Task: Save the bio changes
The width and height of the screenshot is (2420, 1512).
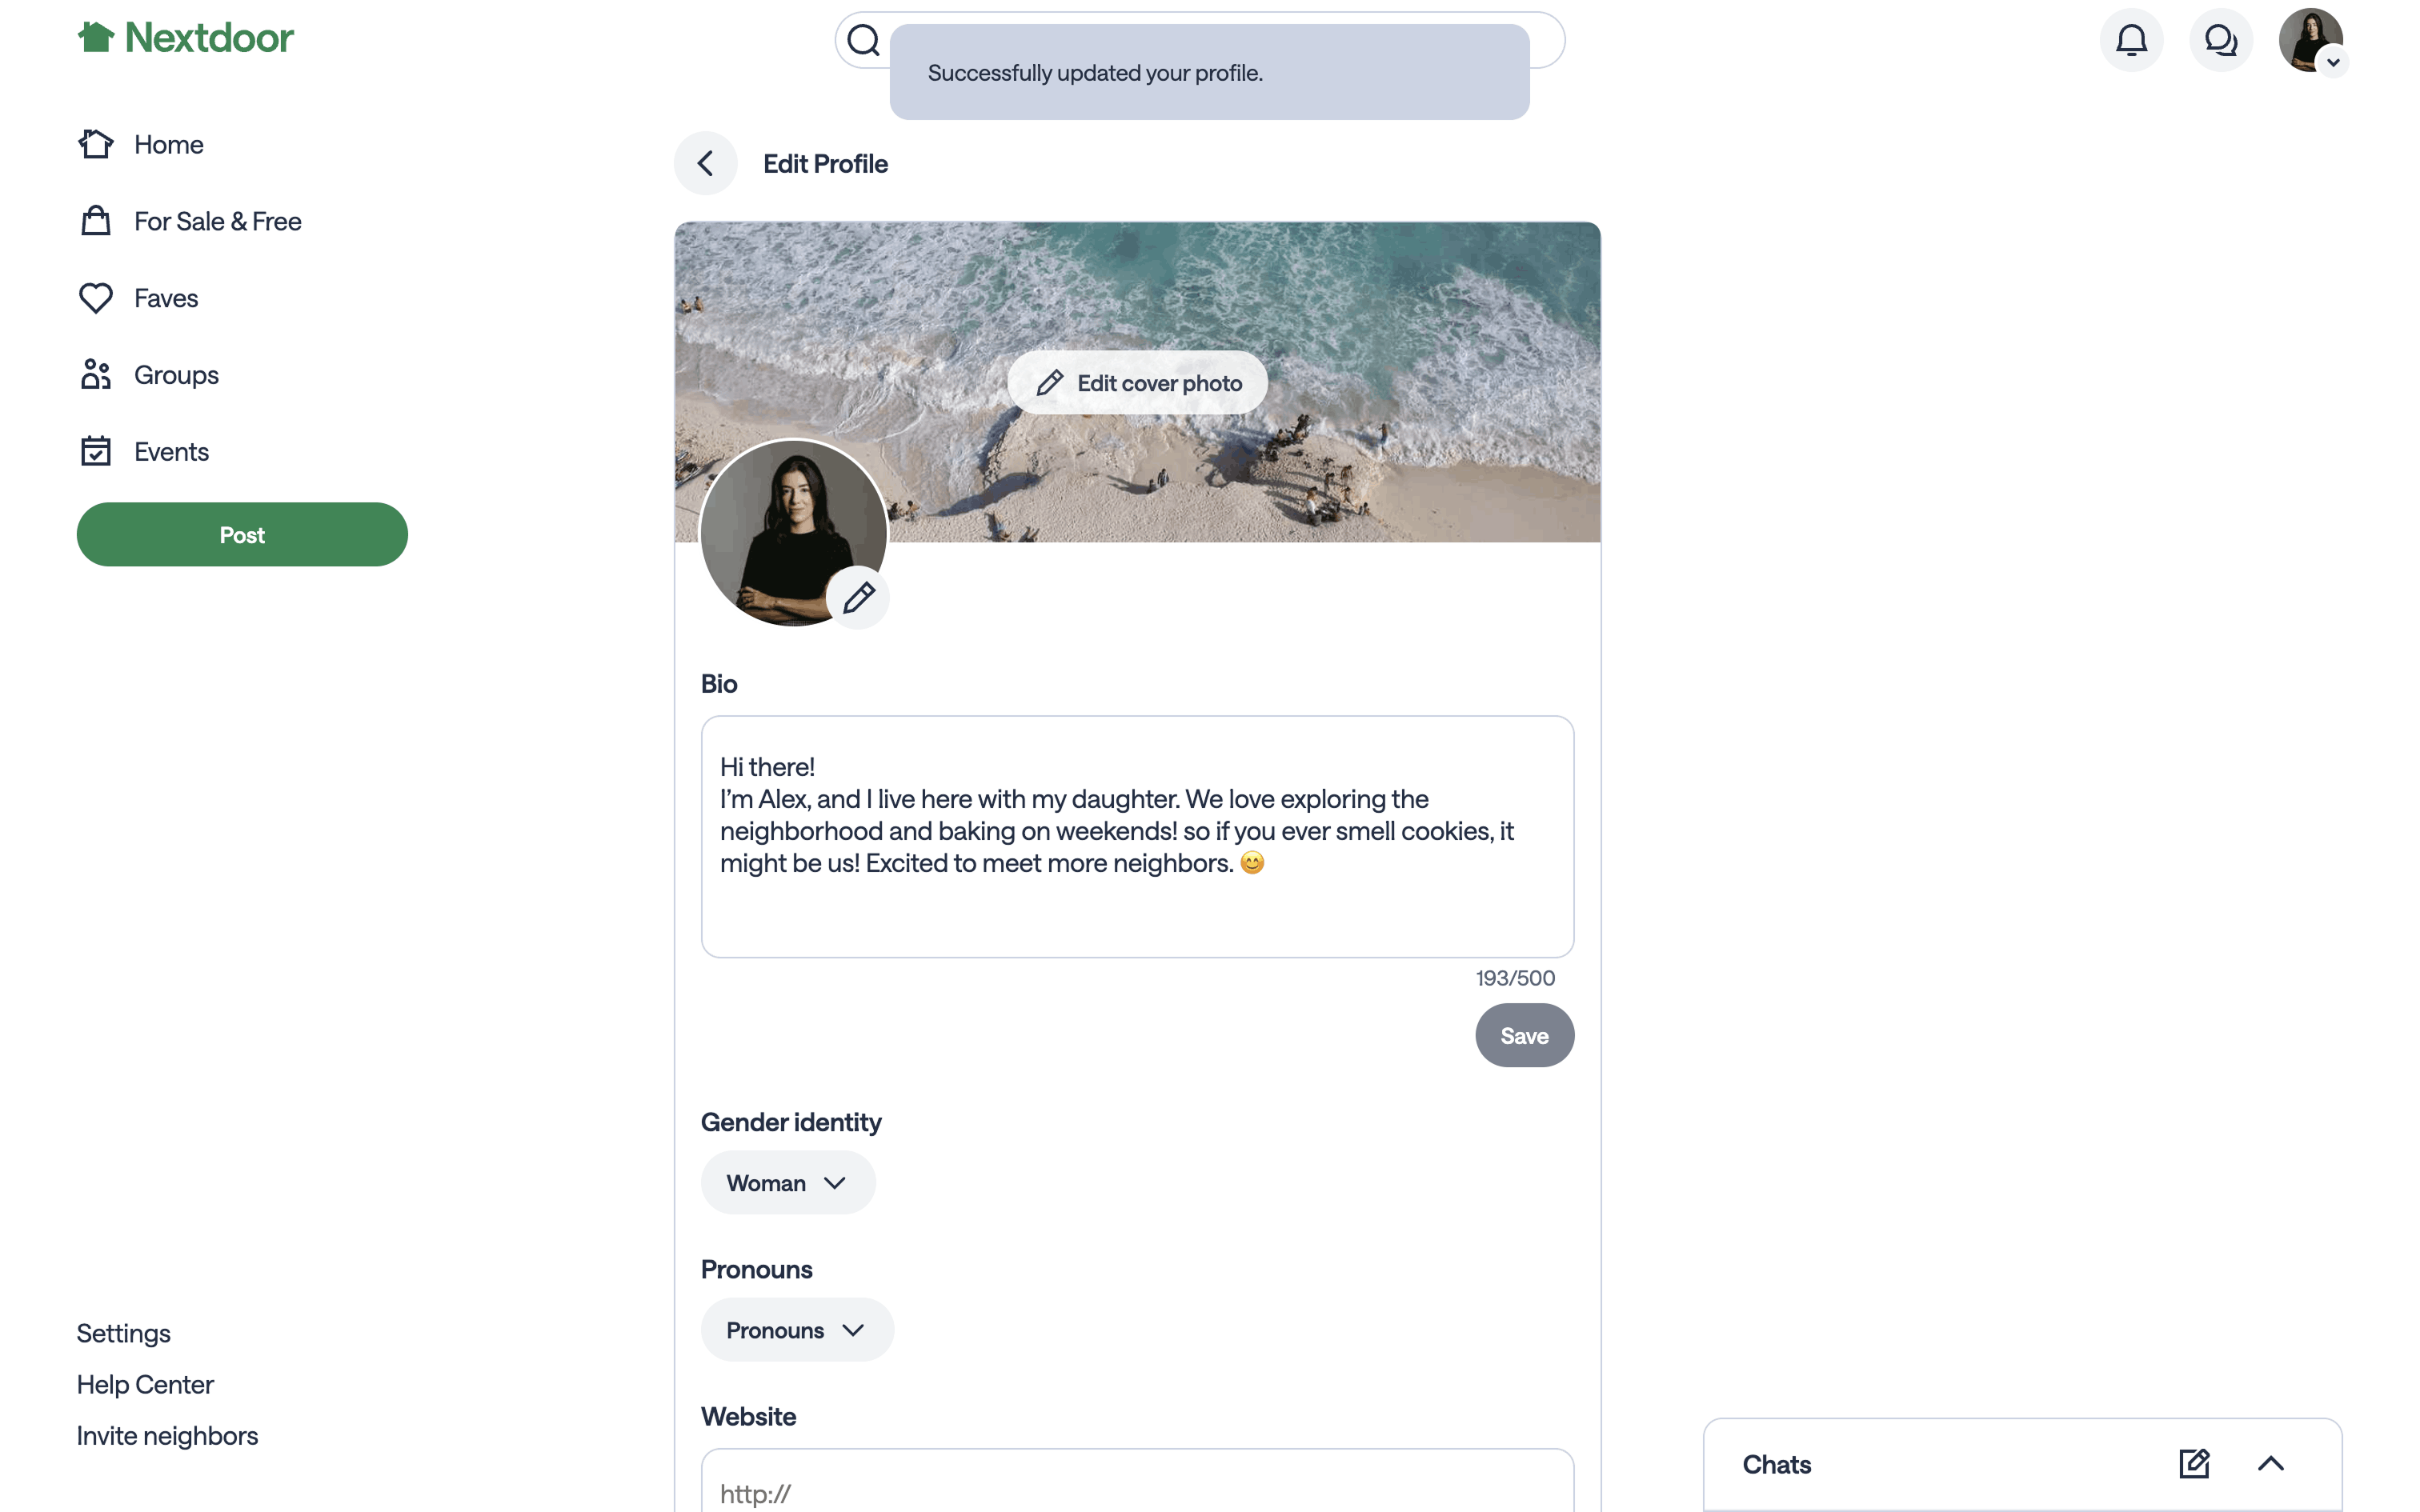Action: click(1524, 1036)
